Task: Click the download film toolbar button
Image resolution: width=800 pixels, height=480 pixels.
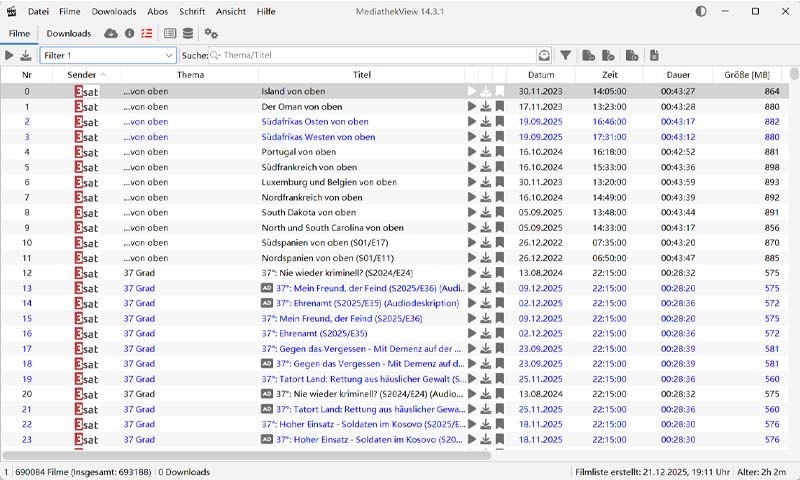Action: click(x=26, y=55)
